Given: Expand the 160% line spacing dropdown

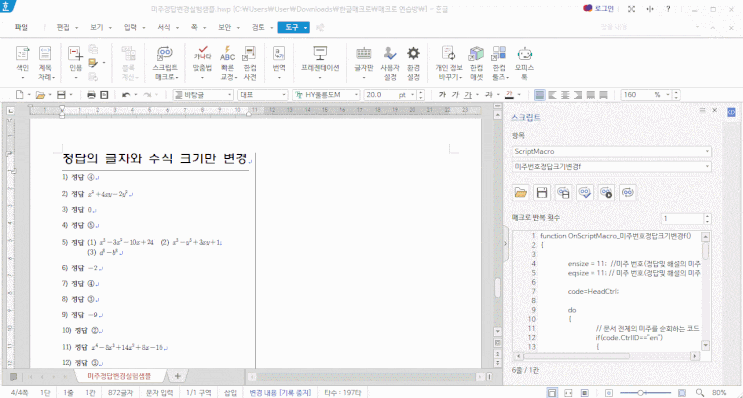Looking at the screenshot, I should (x=669, y=95).
